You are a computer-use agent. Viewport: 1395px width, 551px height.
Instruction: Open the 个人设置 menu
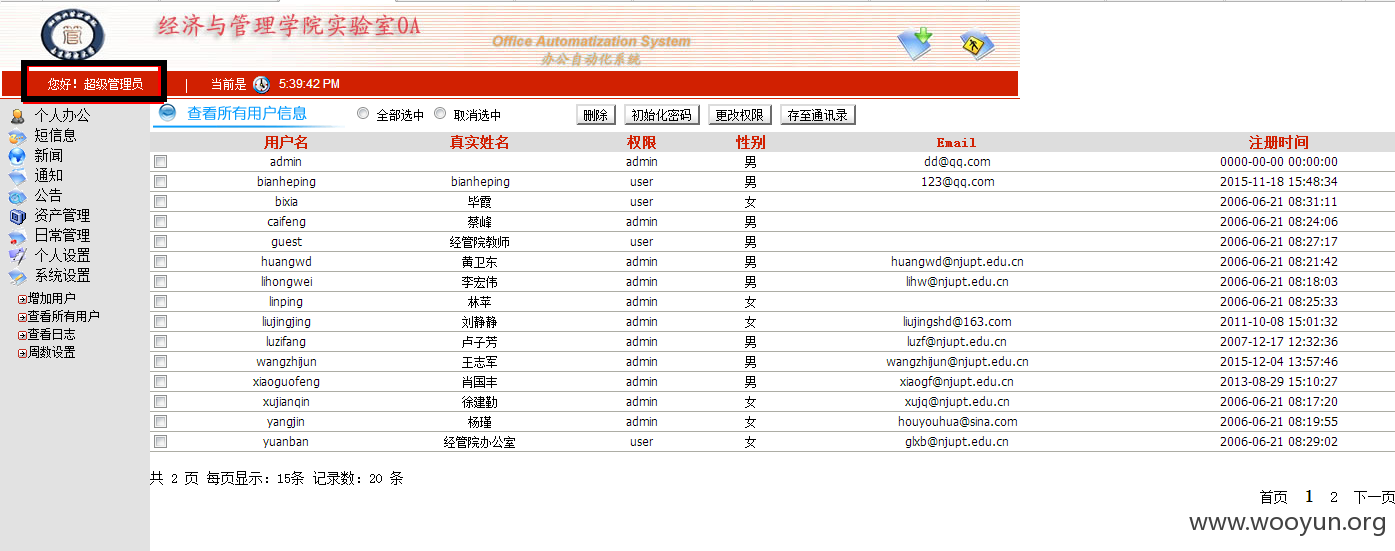point(62,256)
